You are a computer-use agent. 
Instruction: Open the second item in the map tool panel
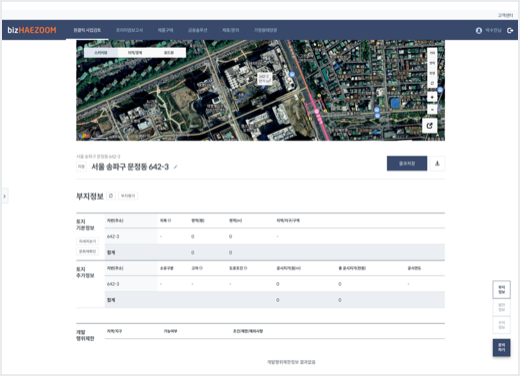[432, 63]
